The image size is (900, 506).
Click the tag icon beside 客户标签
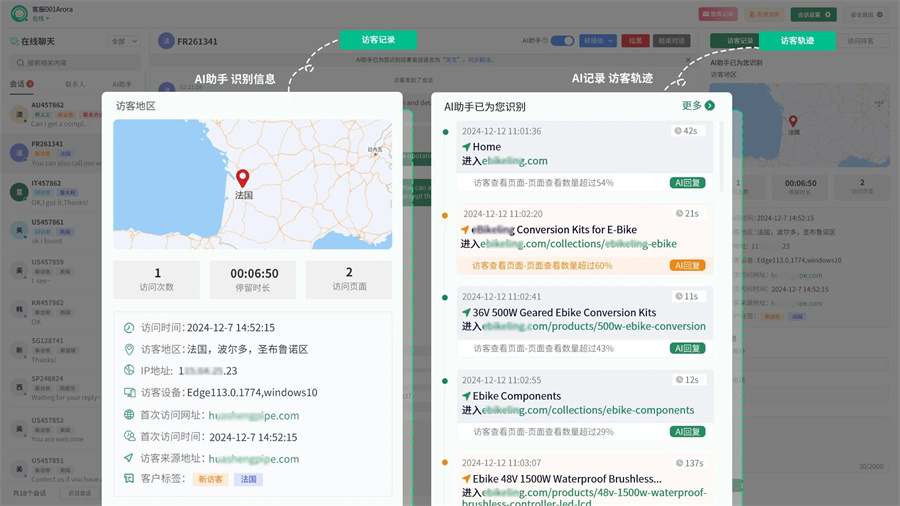click(128, 479)
